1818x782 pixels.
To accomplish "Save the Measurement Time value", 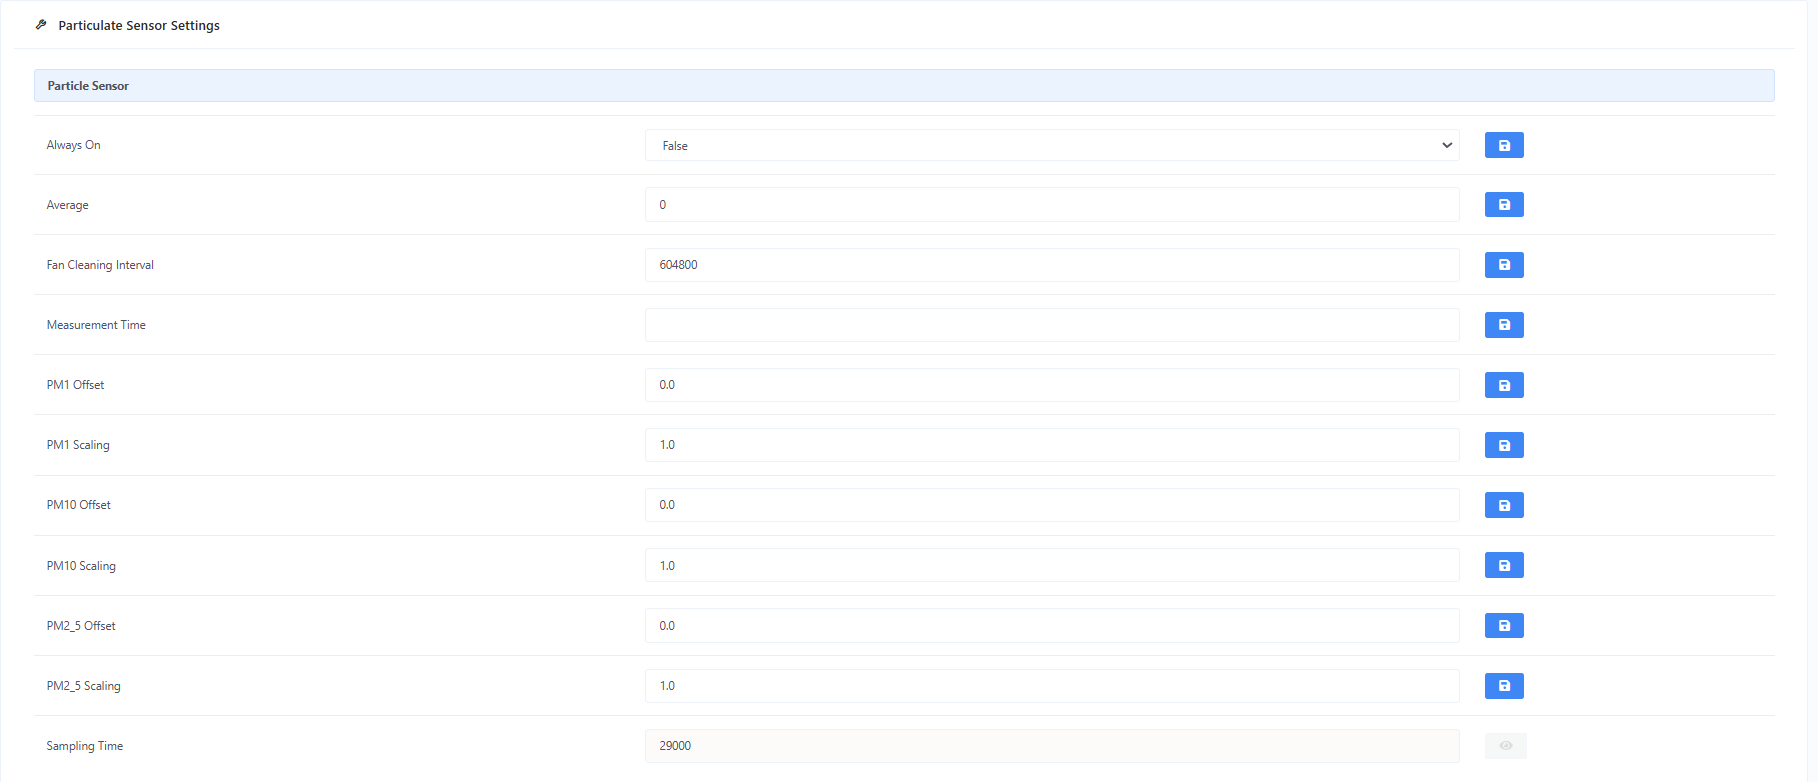I will coord(1504,325).
